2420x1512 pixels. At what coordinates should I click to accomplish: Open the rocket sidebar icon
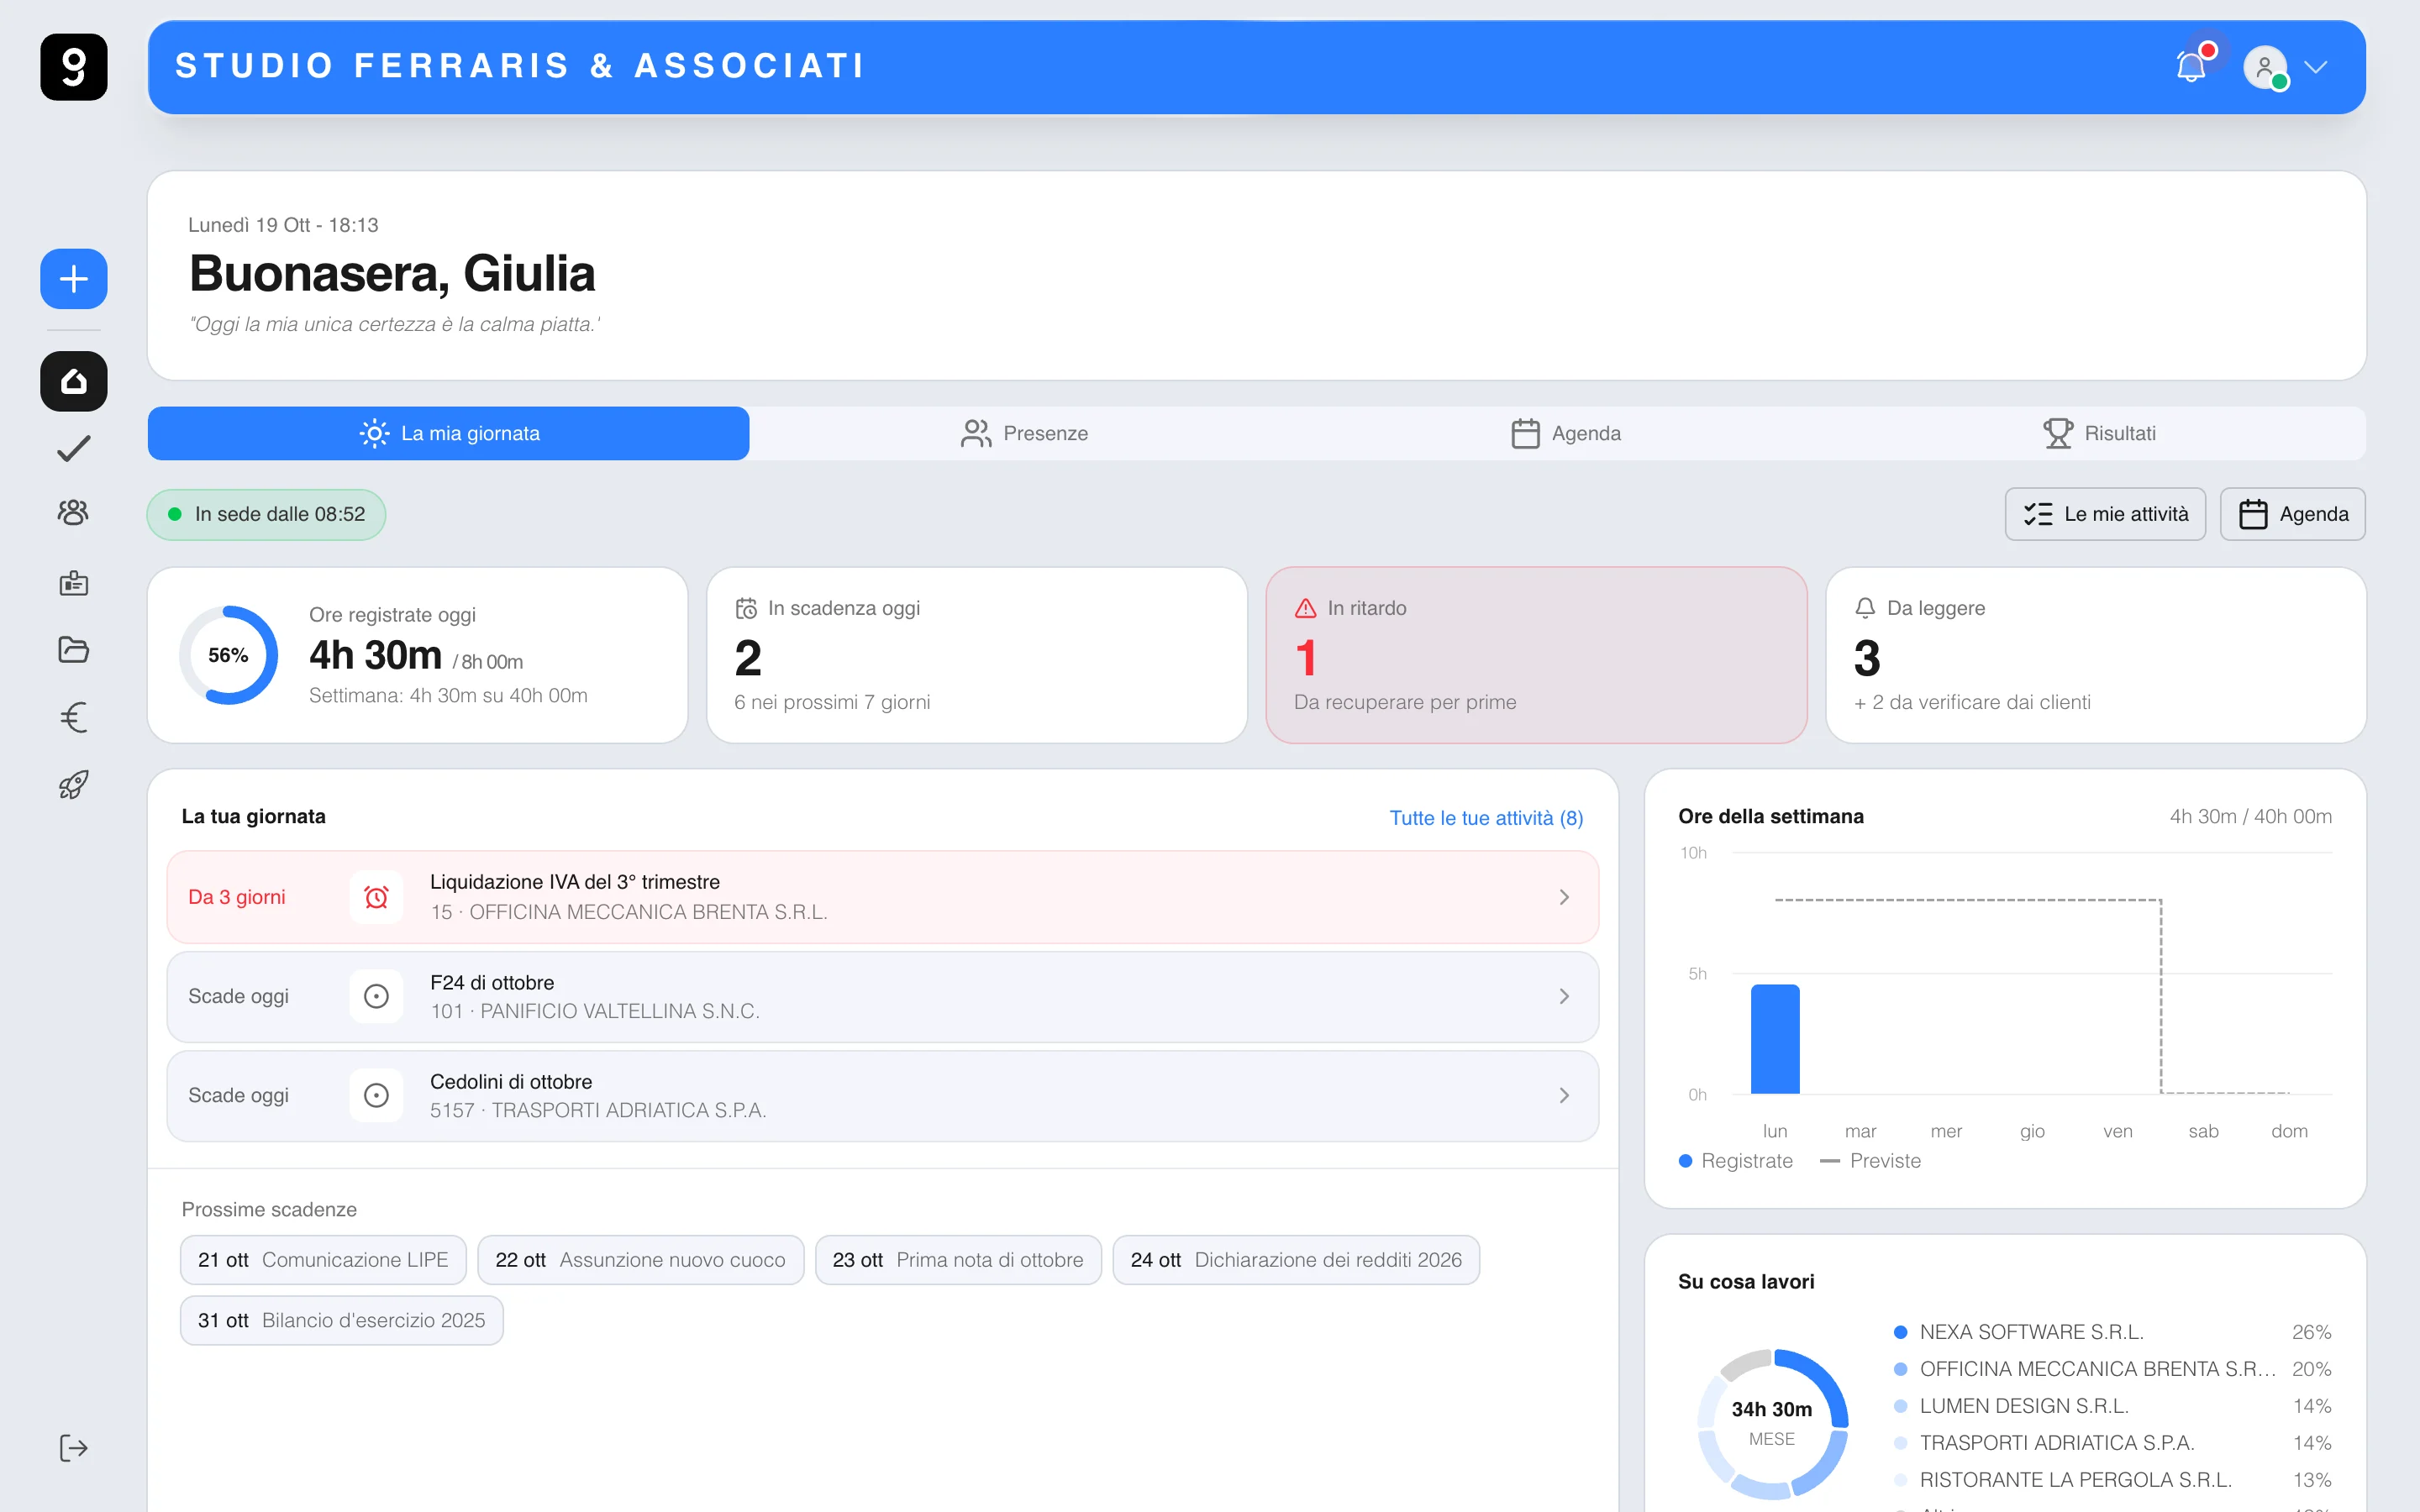[74, 784]
